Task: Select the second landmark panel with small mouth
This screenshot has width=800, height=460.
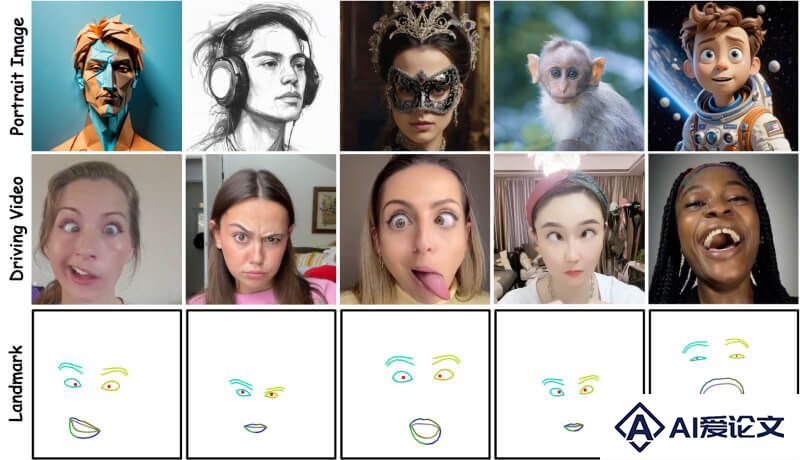Action: [261, 384]
